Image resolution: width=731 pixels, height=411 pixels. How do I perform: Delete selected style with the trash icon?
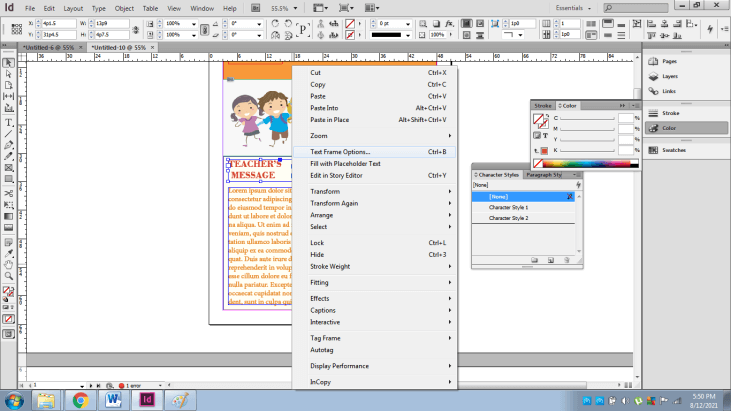tap(567, 260)
